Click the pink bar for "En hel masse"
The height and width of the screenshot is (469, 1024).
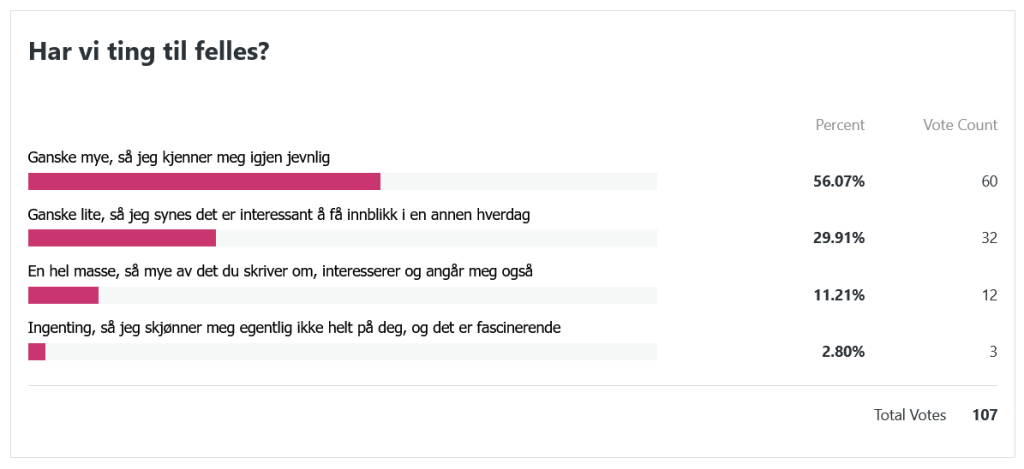pyautogui.click(x=63, y=295)
